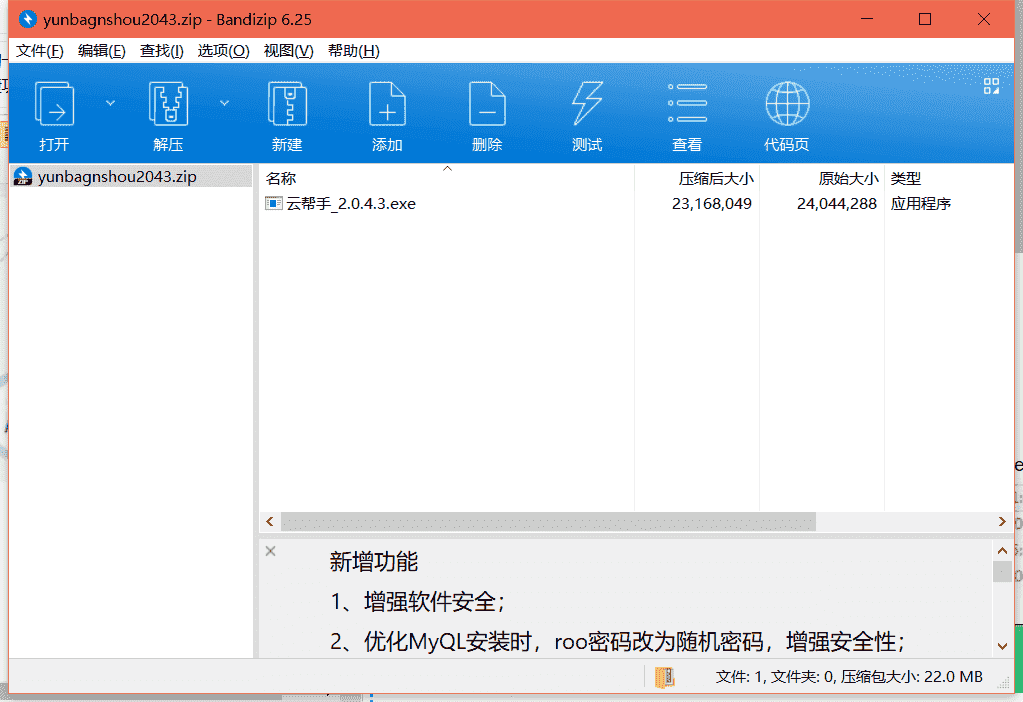Viewport: 1023px width, 702px height.
Task: Open the 查找(I) menu
Action: pyautogui.click(x=161, y=51)
